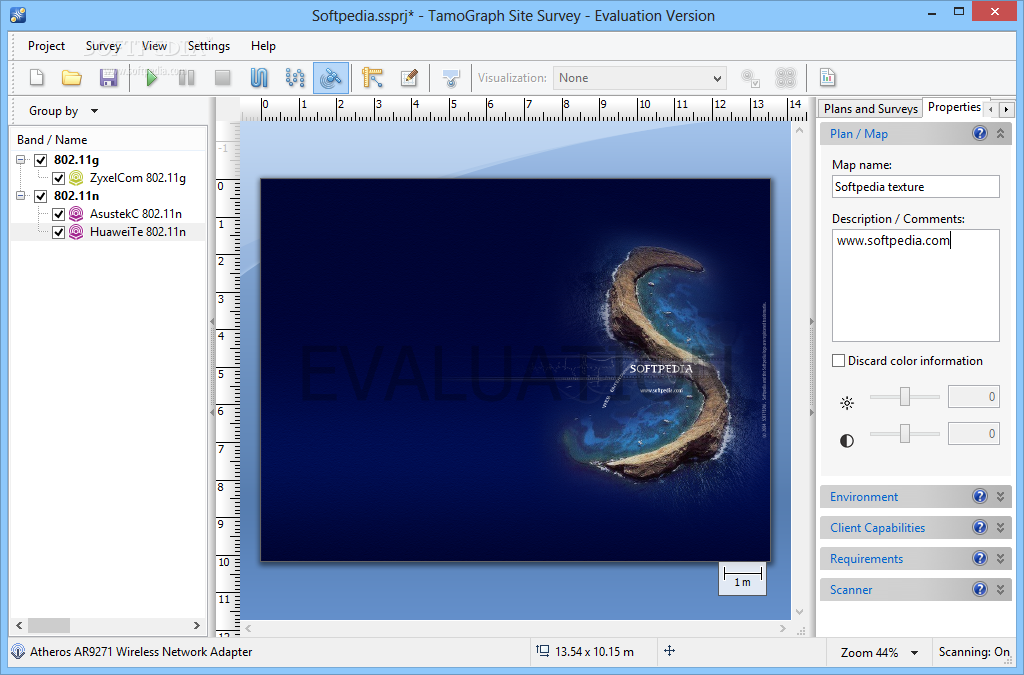
Task: Open the View menu
Action: tap(154, 46)
